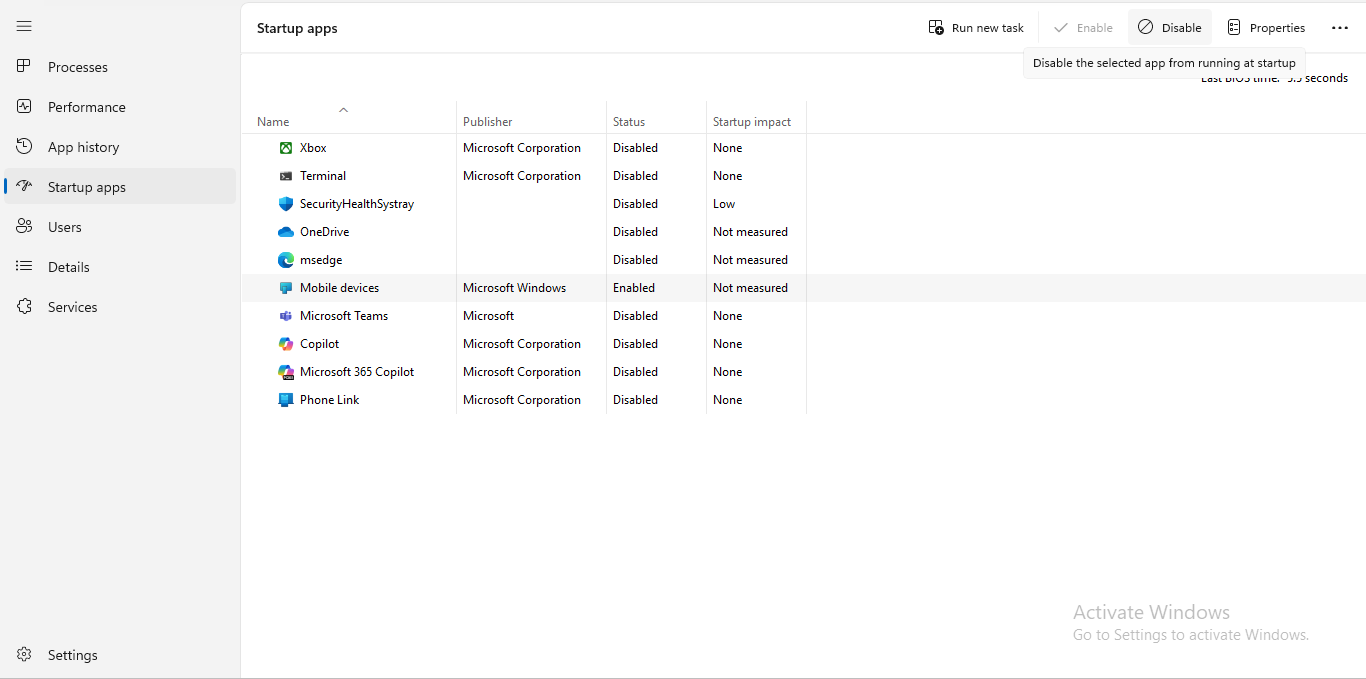The height and width of the screenshot is (679, 1366).
Task: Disable the selected startup app
Action: pos(1169,28)
